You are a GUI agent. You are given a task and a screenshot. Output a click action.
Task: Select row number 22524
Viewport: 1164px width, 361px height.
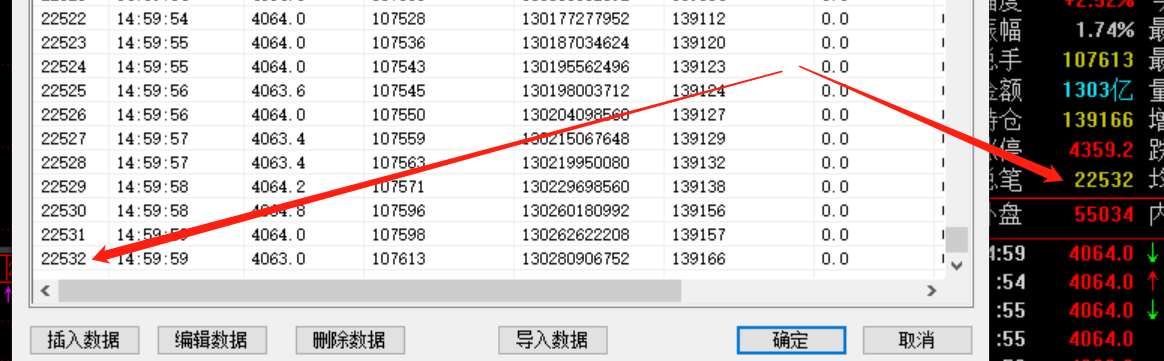coord(64,67)
